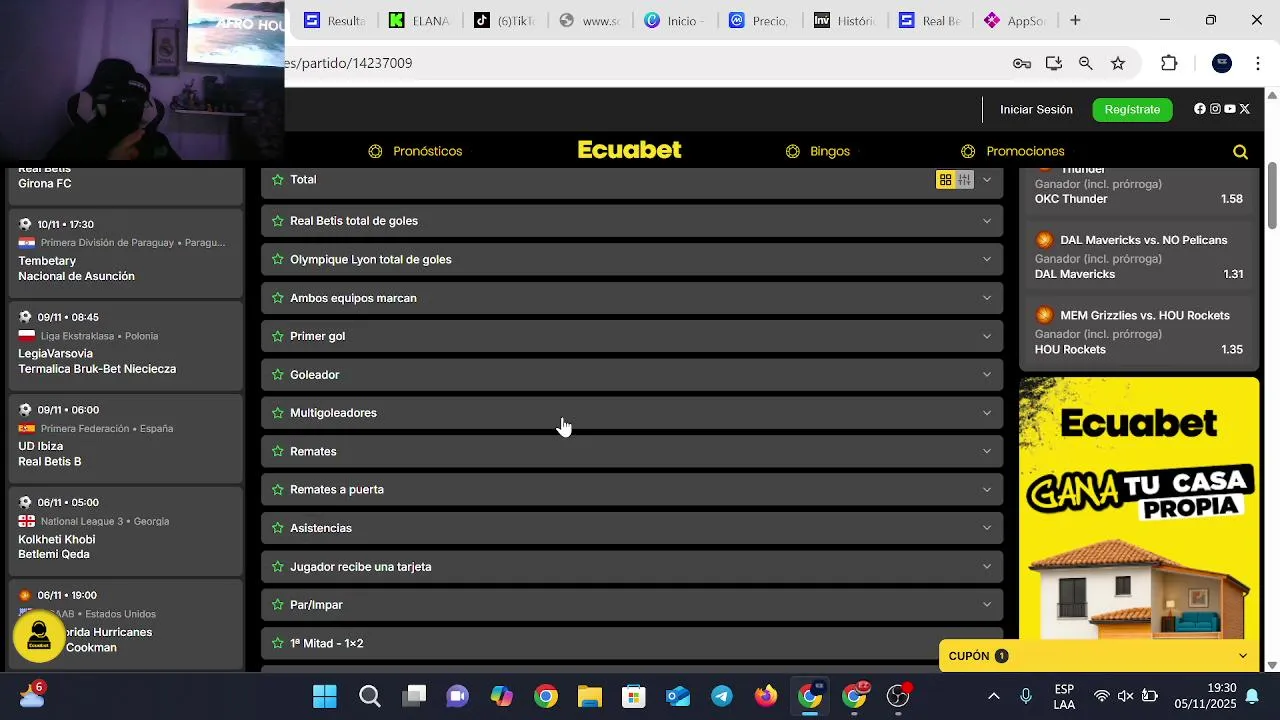The width and height of the screenshot is (1280, 720).
Task: Launch File Explorer from taskbar
Action: pos(590,696)
